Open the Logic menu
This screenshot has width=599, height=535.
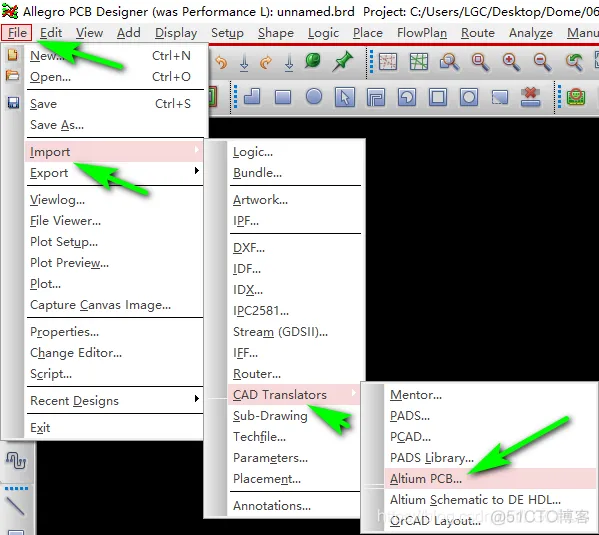pyautogui.click(x=323, y=33)
